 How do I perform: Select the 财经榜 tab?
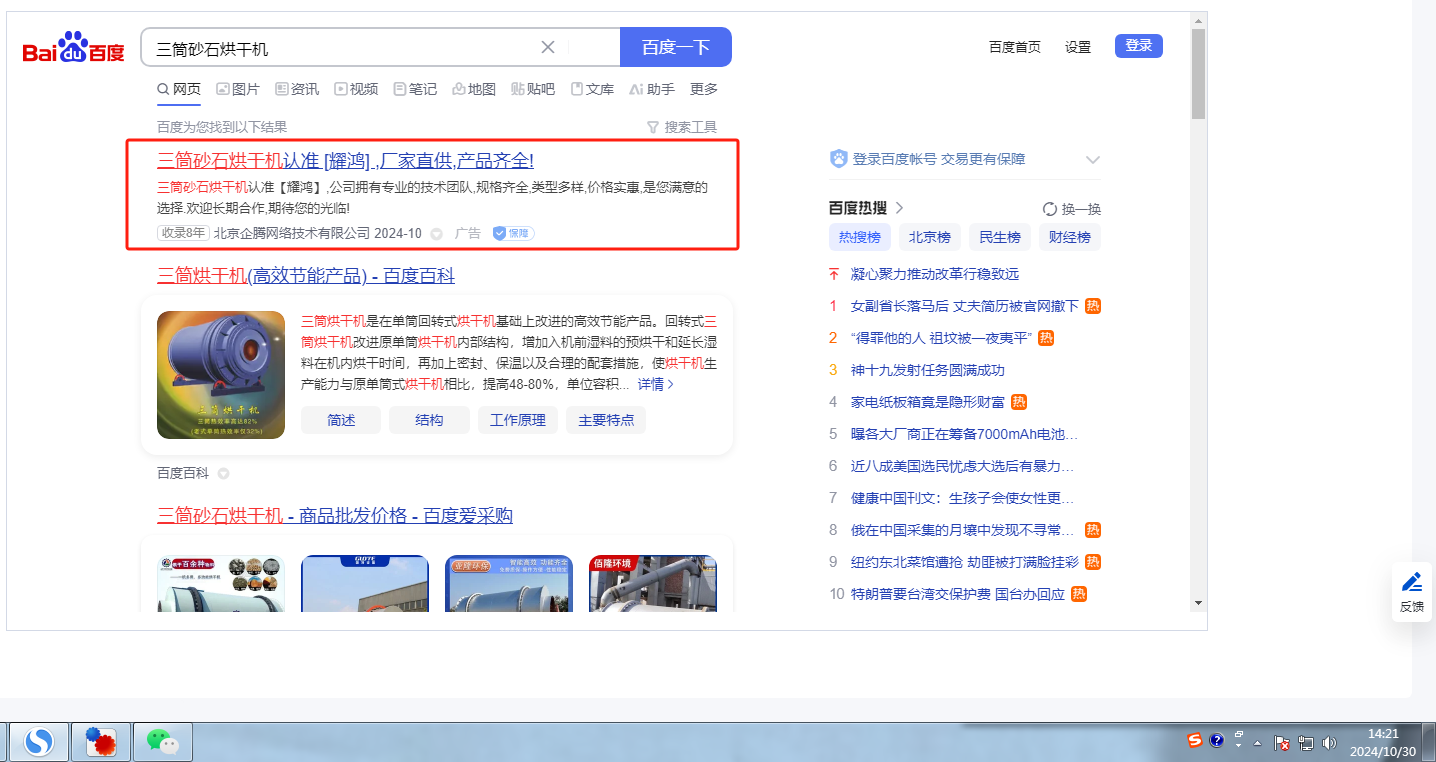point(1070,237)
